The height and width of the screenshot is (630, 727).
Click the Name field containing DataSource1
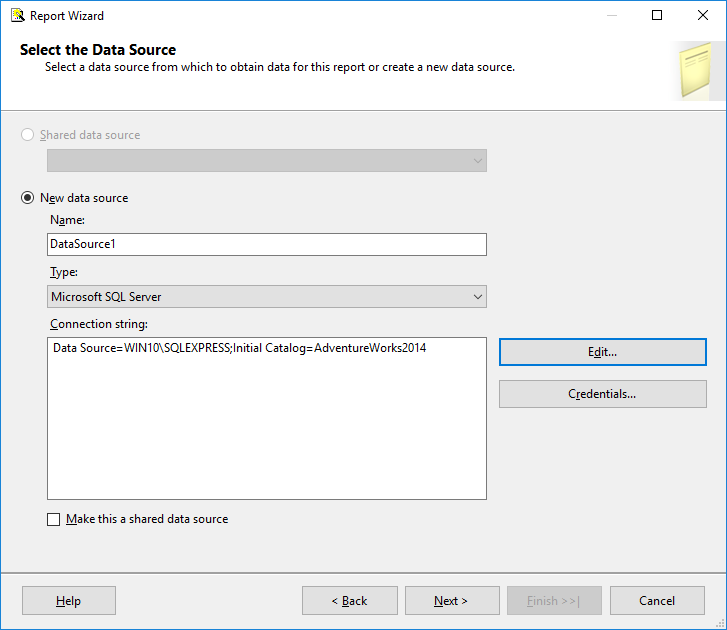[x=266, y=244]
